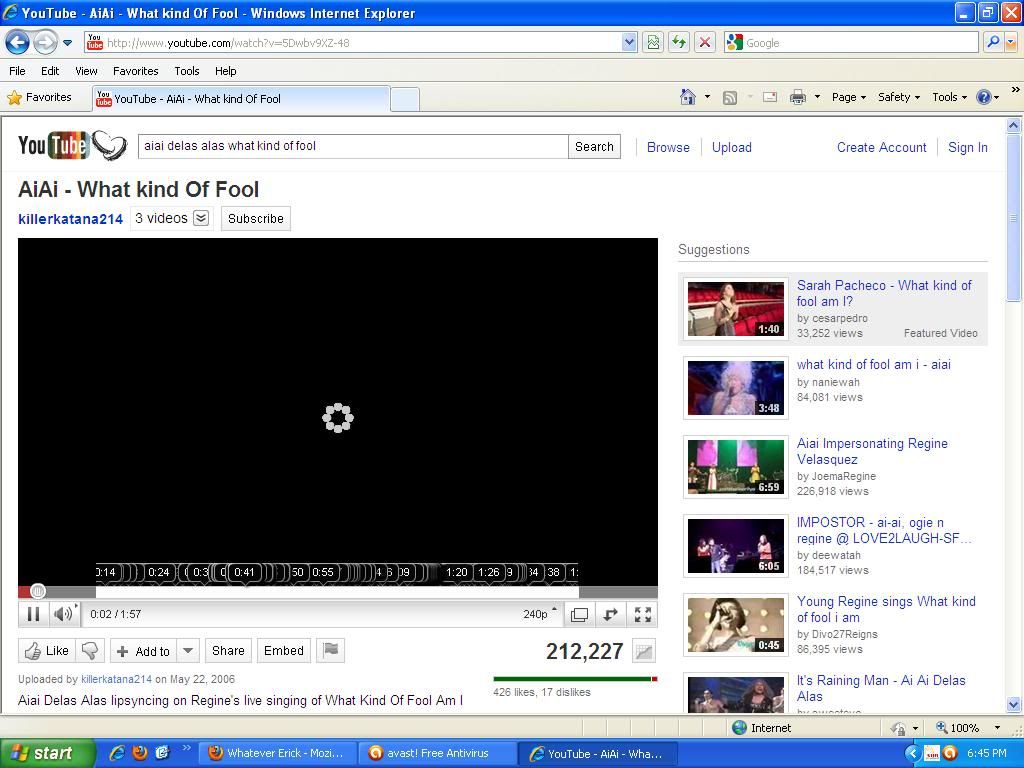Image resolution: width=1024 pixels, height=768 pixels.
Task: Click the IE search magnifier icon
Action: (x=993, y=43)
